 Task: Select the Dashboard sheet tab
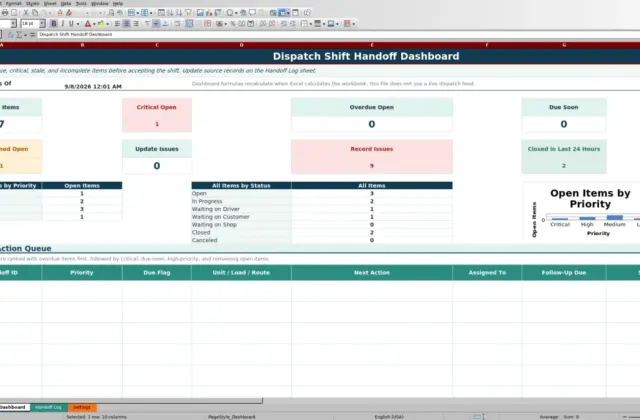13,407
